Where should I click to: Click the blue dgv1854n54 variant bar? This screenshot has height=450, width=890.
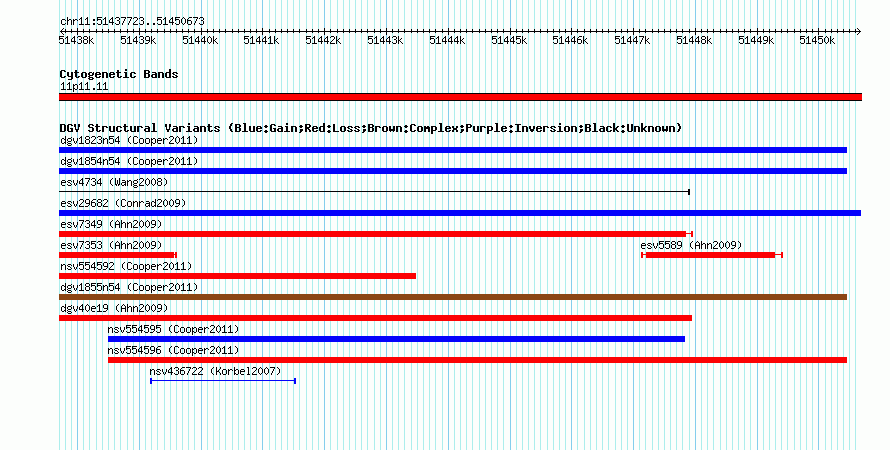(x=453, y=171)
